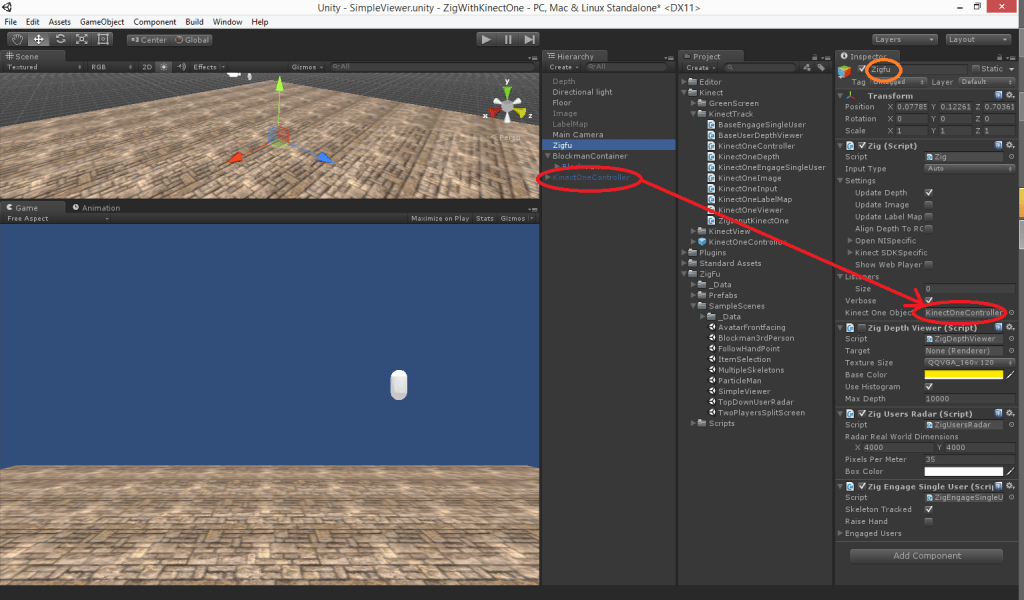Click the eyedropper next to Base Color
Viewport: 1024px width, 600px height.
tap(1010, 375)
